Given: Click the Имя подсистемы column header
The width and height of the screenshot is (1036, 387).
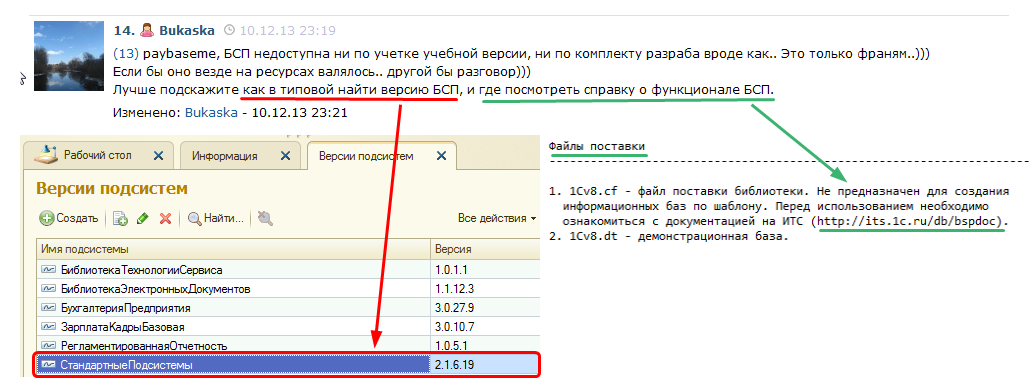Looking at the screenshot, I should click(x=234, y=250).
